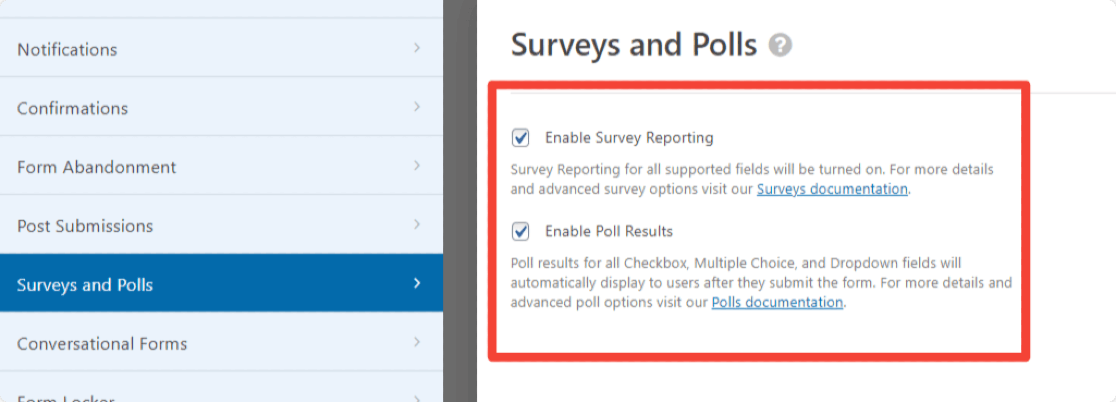1116x402 pixels.
Task: Click the Notifications row chevron arrow
Action: tap(417, 48)
